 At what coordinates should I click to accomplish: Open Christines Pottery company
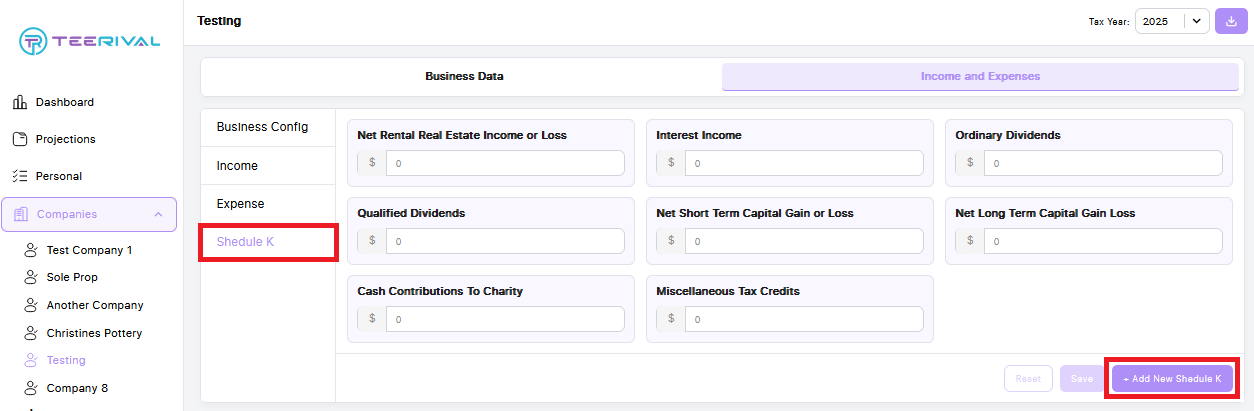pos(94,333)
